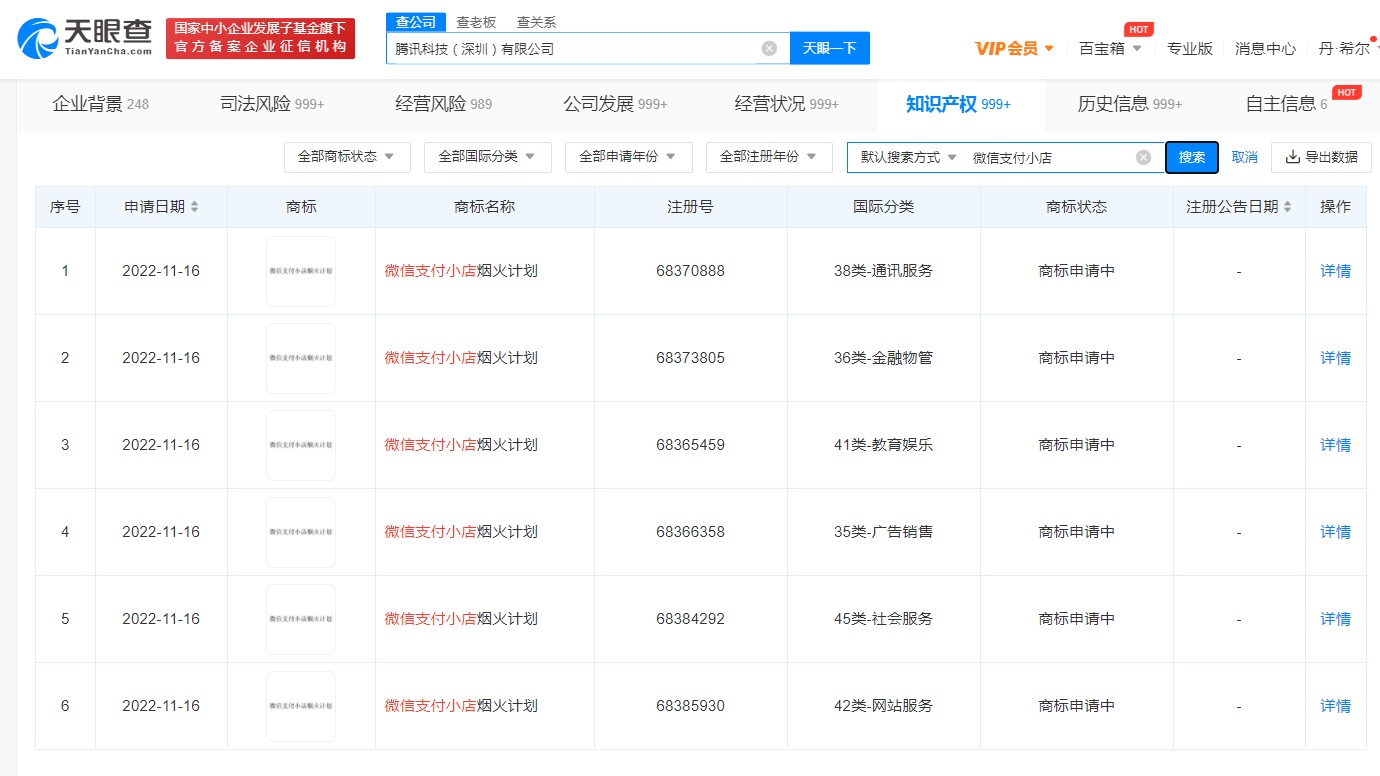The height and width of the screenshot is (776, 1380).
Task: Click the VIP会员 link
Action: click(x=1006, y=48)
